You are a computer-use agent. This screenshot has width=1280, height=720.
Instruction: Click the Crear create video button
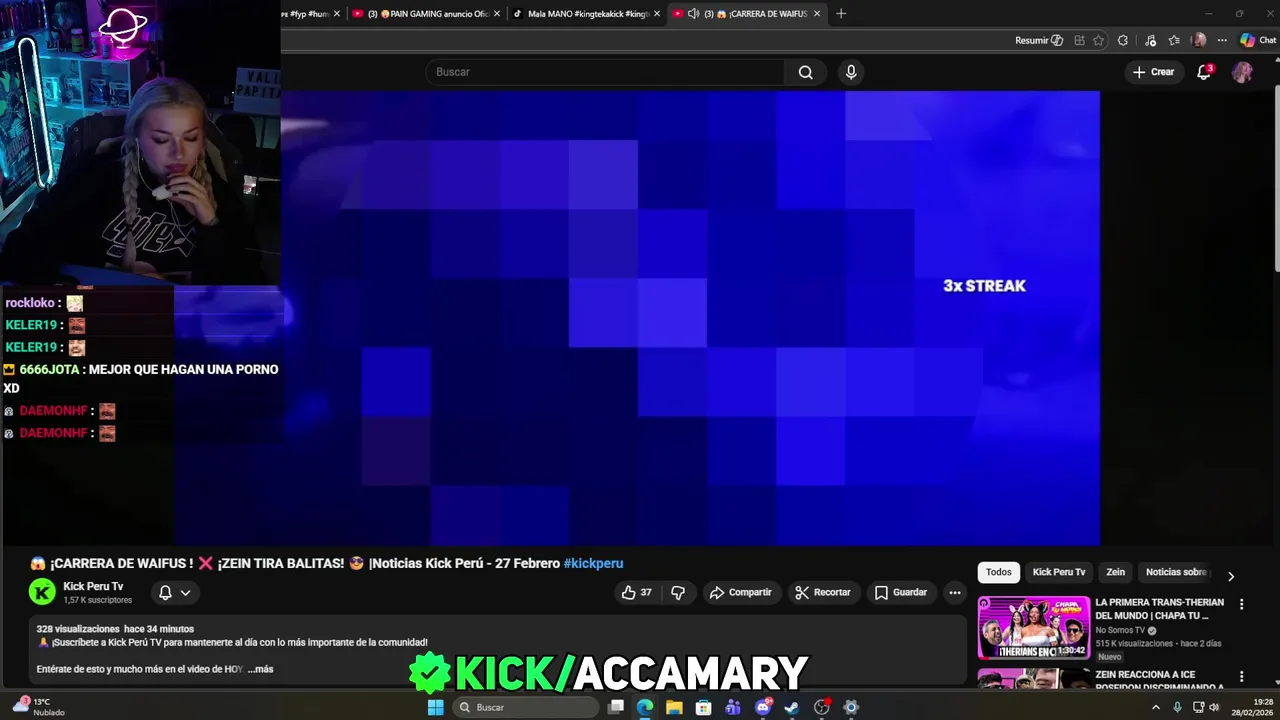point(1153,72)
